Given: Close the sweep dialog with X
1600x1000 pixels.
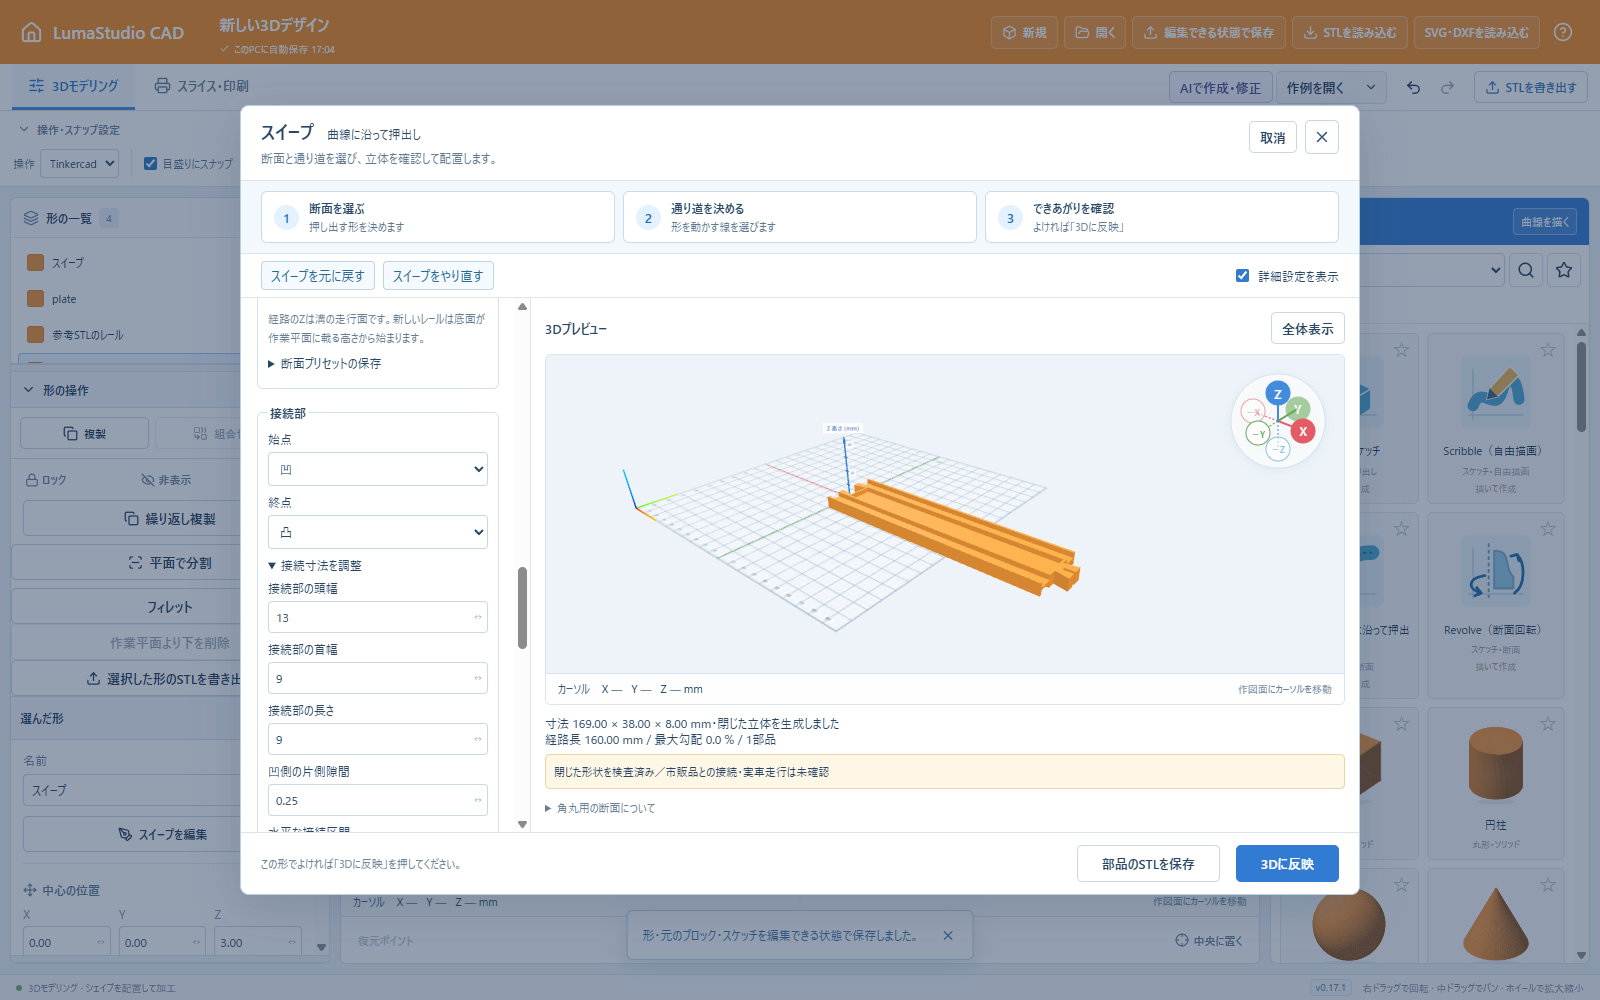Looking at the screenshot, I should (x=1322, y=137).
